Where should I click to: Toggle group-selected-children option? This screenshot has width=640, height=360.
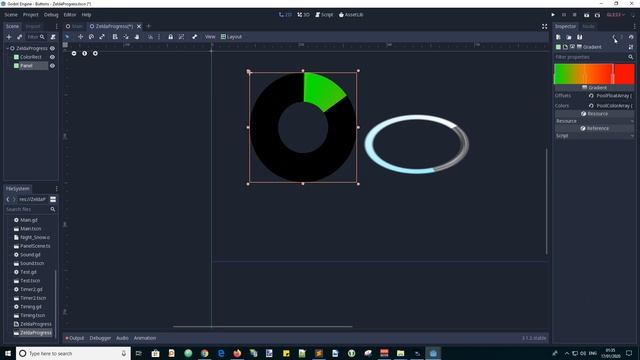pos(181,37)
